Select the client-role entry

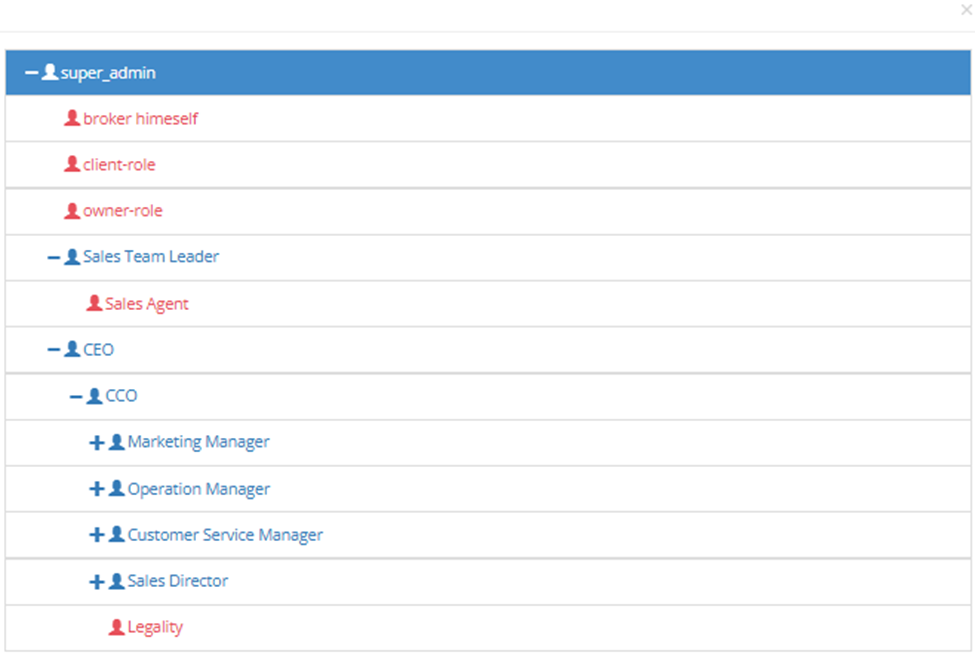[x=119, y=165]
